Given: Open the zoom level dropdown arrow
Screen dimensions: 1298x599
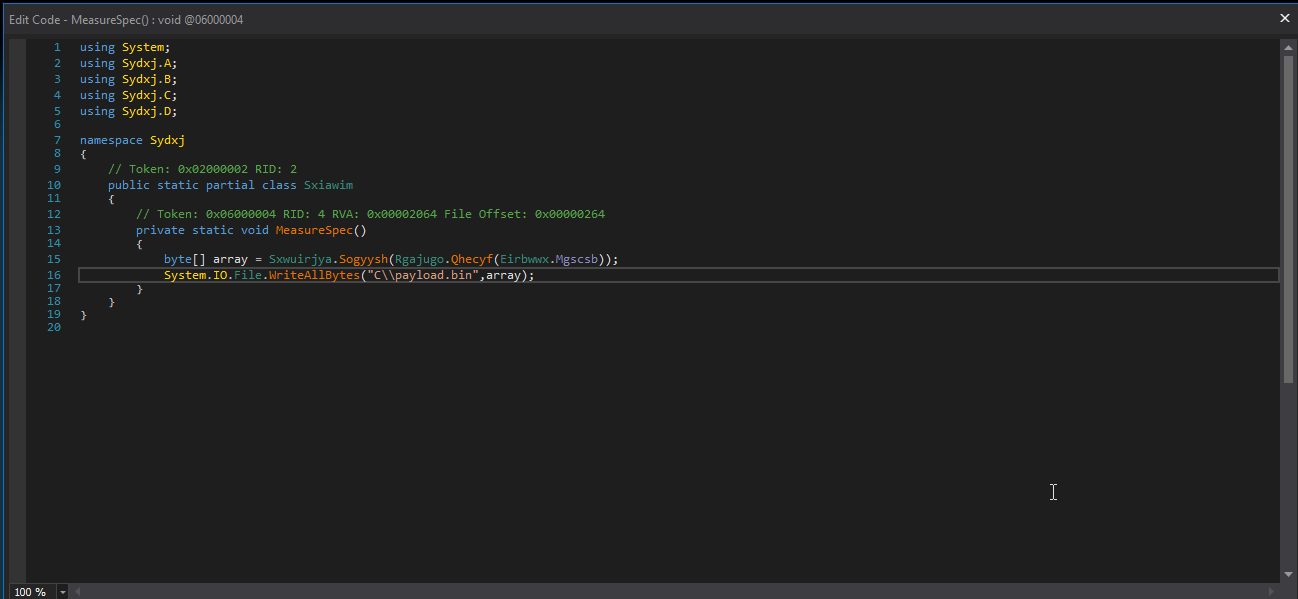Looking at the screenshot, I should coord(61,591).
